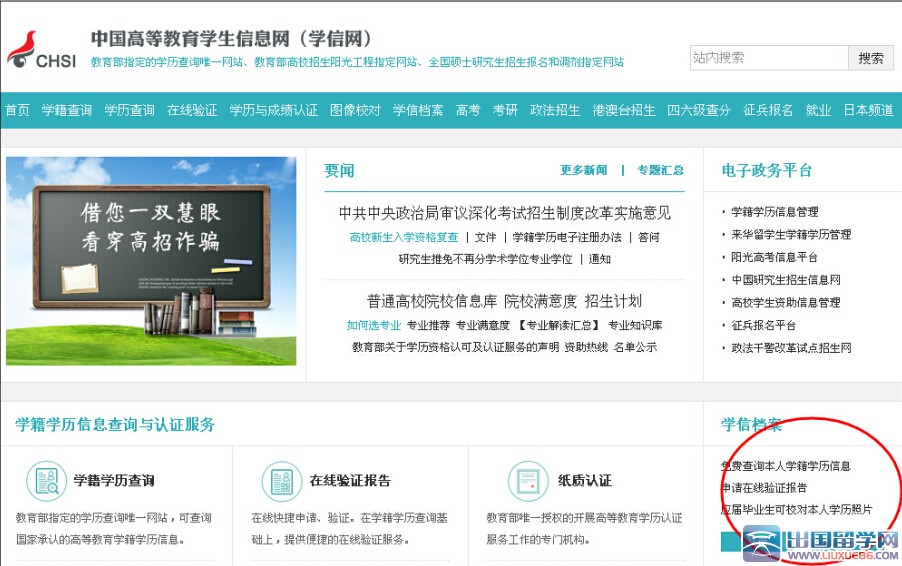The image size is (902, 566).
Task: Click the 纸质认证 certificate icon
Action: (x=528, y=481)
